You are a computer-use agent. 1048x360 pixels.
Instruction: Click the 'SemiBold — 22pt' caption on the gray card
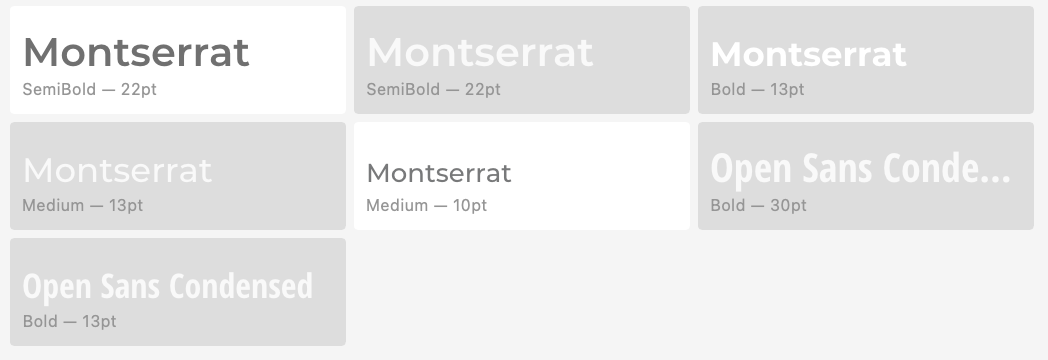433,89
